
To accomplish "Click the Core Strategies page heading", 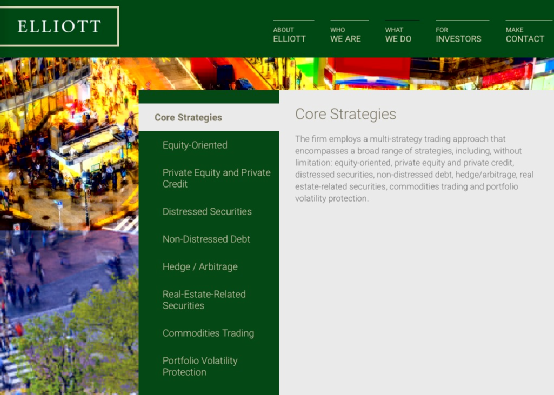I will pos(346,114).
